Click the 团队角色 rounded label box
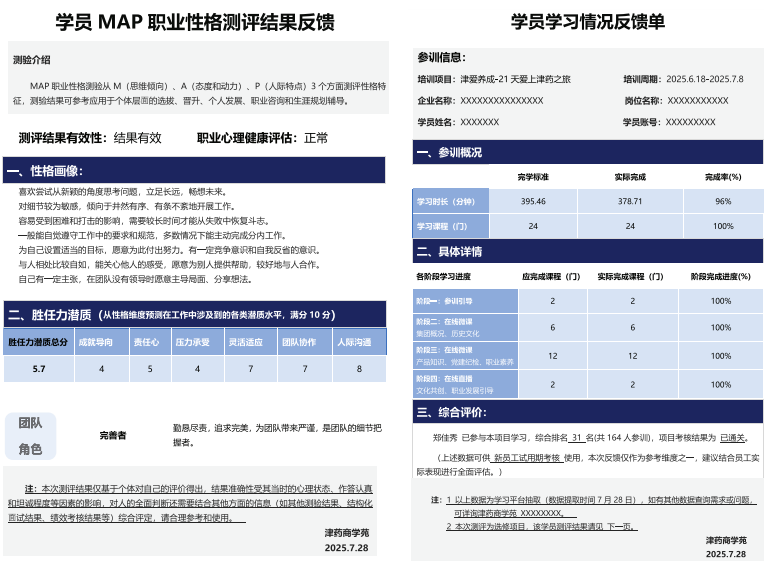 (31, 436)
